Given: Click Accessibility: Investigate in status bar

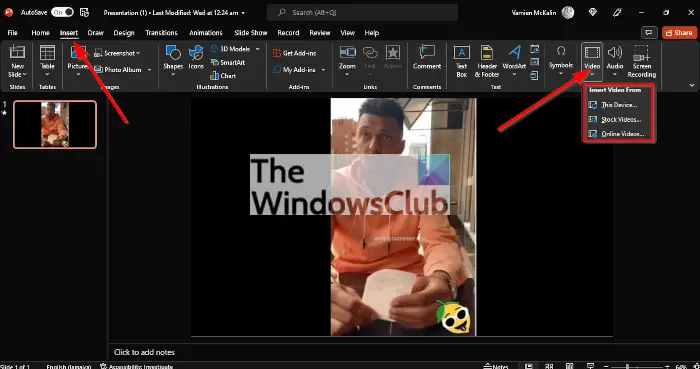Looking at the screenshot, I should pyautogui.click(x=136, y=366).
